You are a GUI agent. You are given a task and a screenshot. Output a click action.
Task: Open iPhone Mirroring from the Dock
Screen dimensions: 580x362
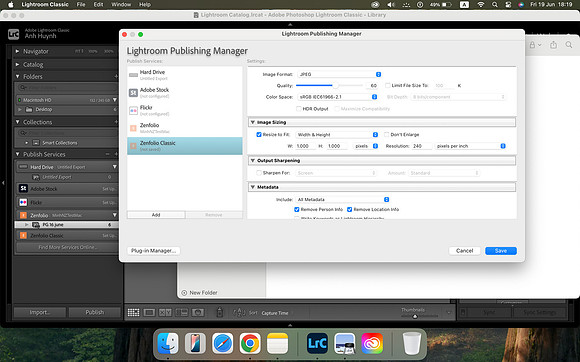pyautogui.click(x=195, y=343)
